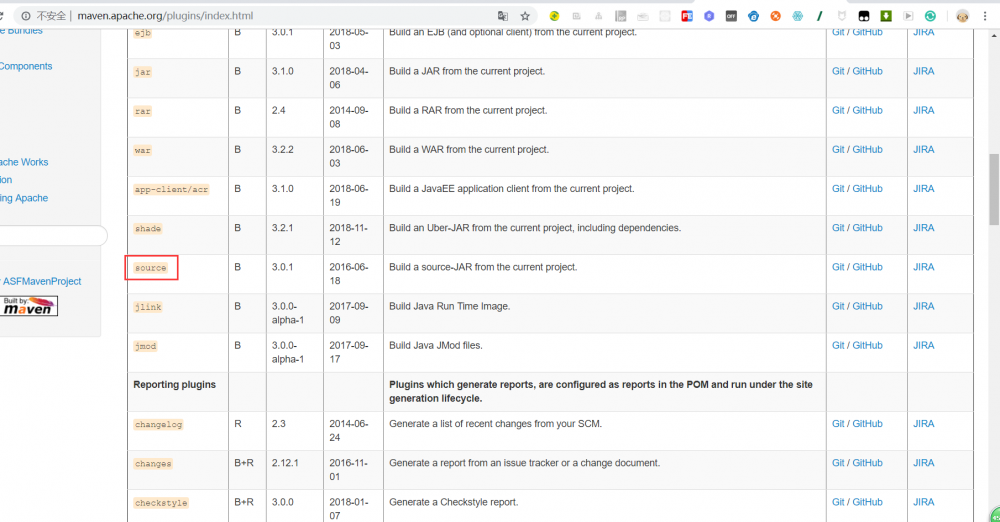Viewport: 1000px width, 522px height.
Task: Open the 'ing Apache' sidebar link
Action: [24, 198]
